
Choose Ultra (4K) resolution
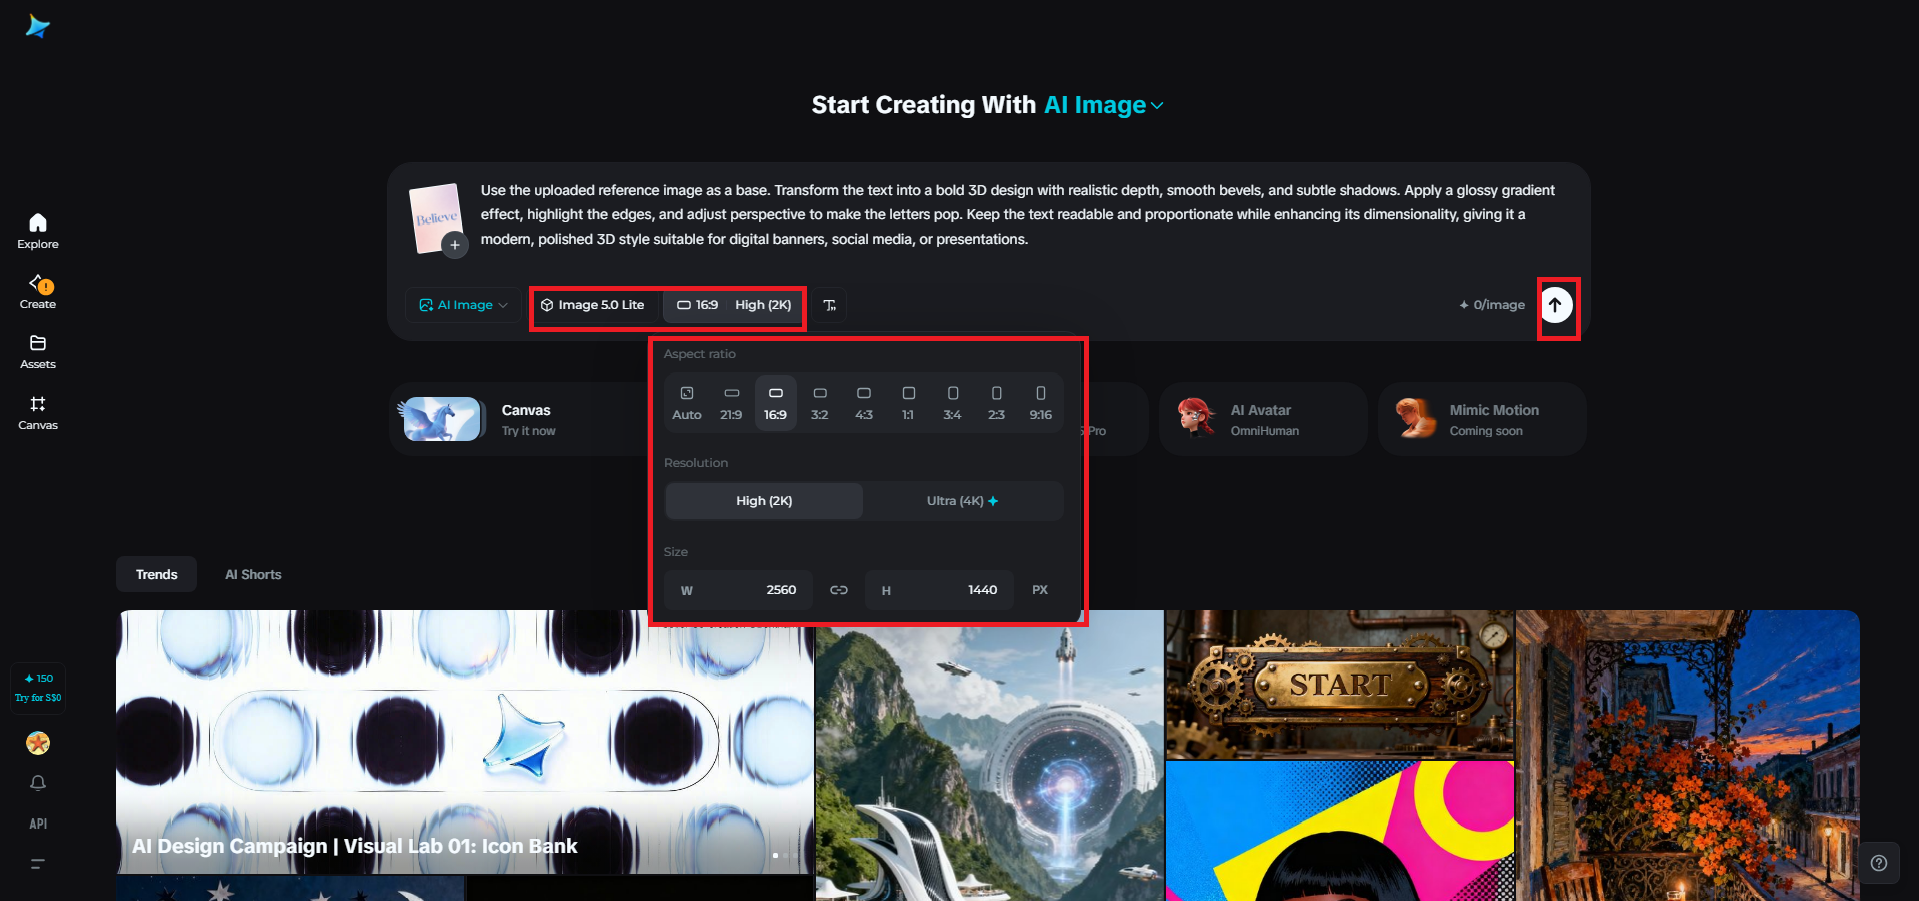pos(962,501)
